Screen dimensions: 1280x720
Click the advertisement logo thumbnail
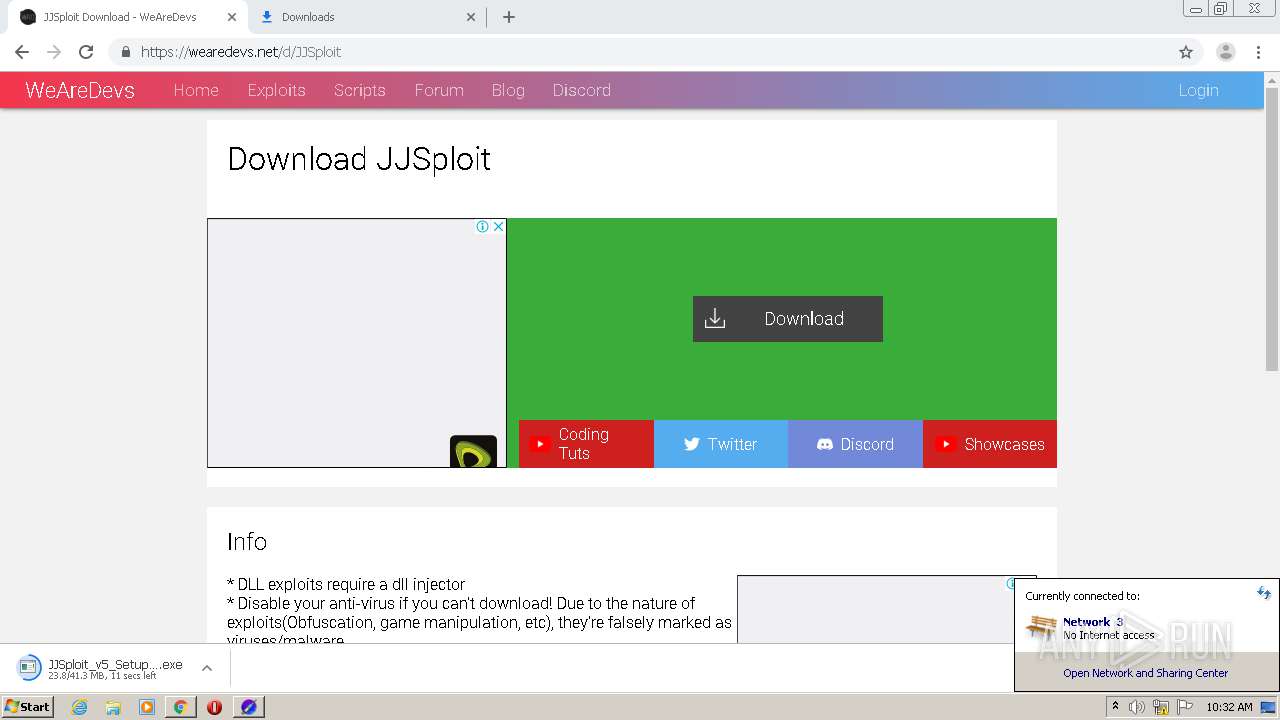tap(473, 451)
